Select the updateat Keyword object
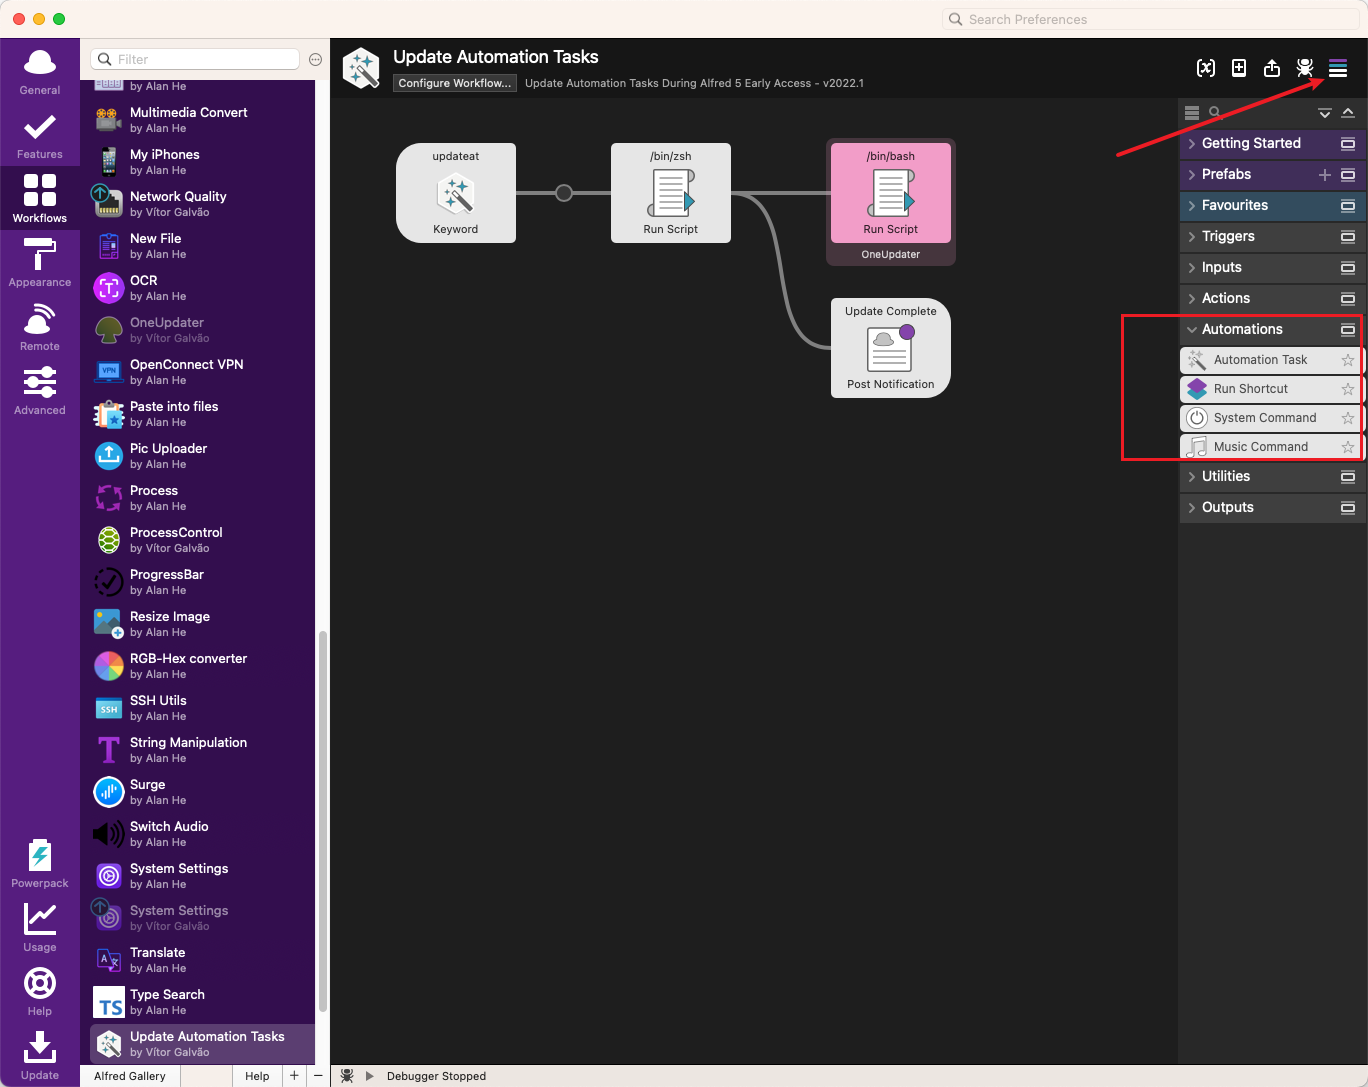The image size is (1368, 1087). click(456, 193)
